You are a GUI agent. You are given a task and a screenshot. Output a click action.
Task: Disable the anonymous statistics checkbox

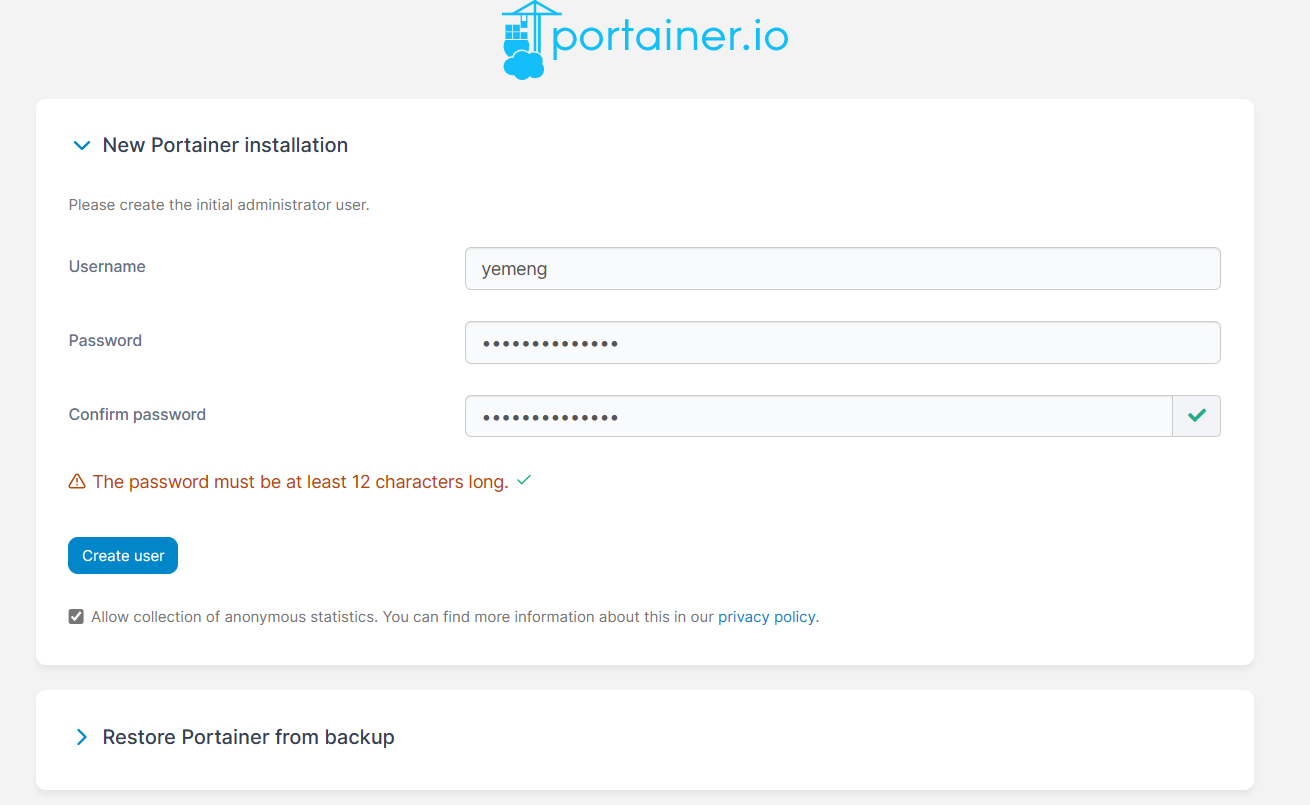(76, 617)
